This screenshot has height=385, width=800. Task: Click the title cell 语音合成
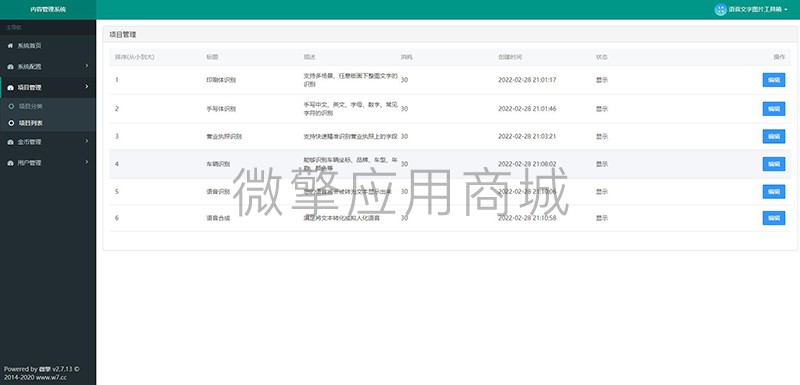coord(218,218)
